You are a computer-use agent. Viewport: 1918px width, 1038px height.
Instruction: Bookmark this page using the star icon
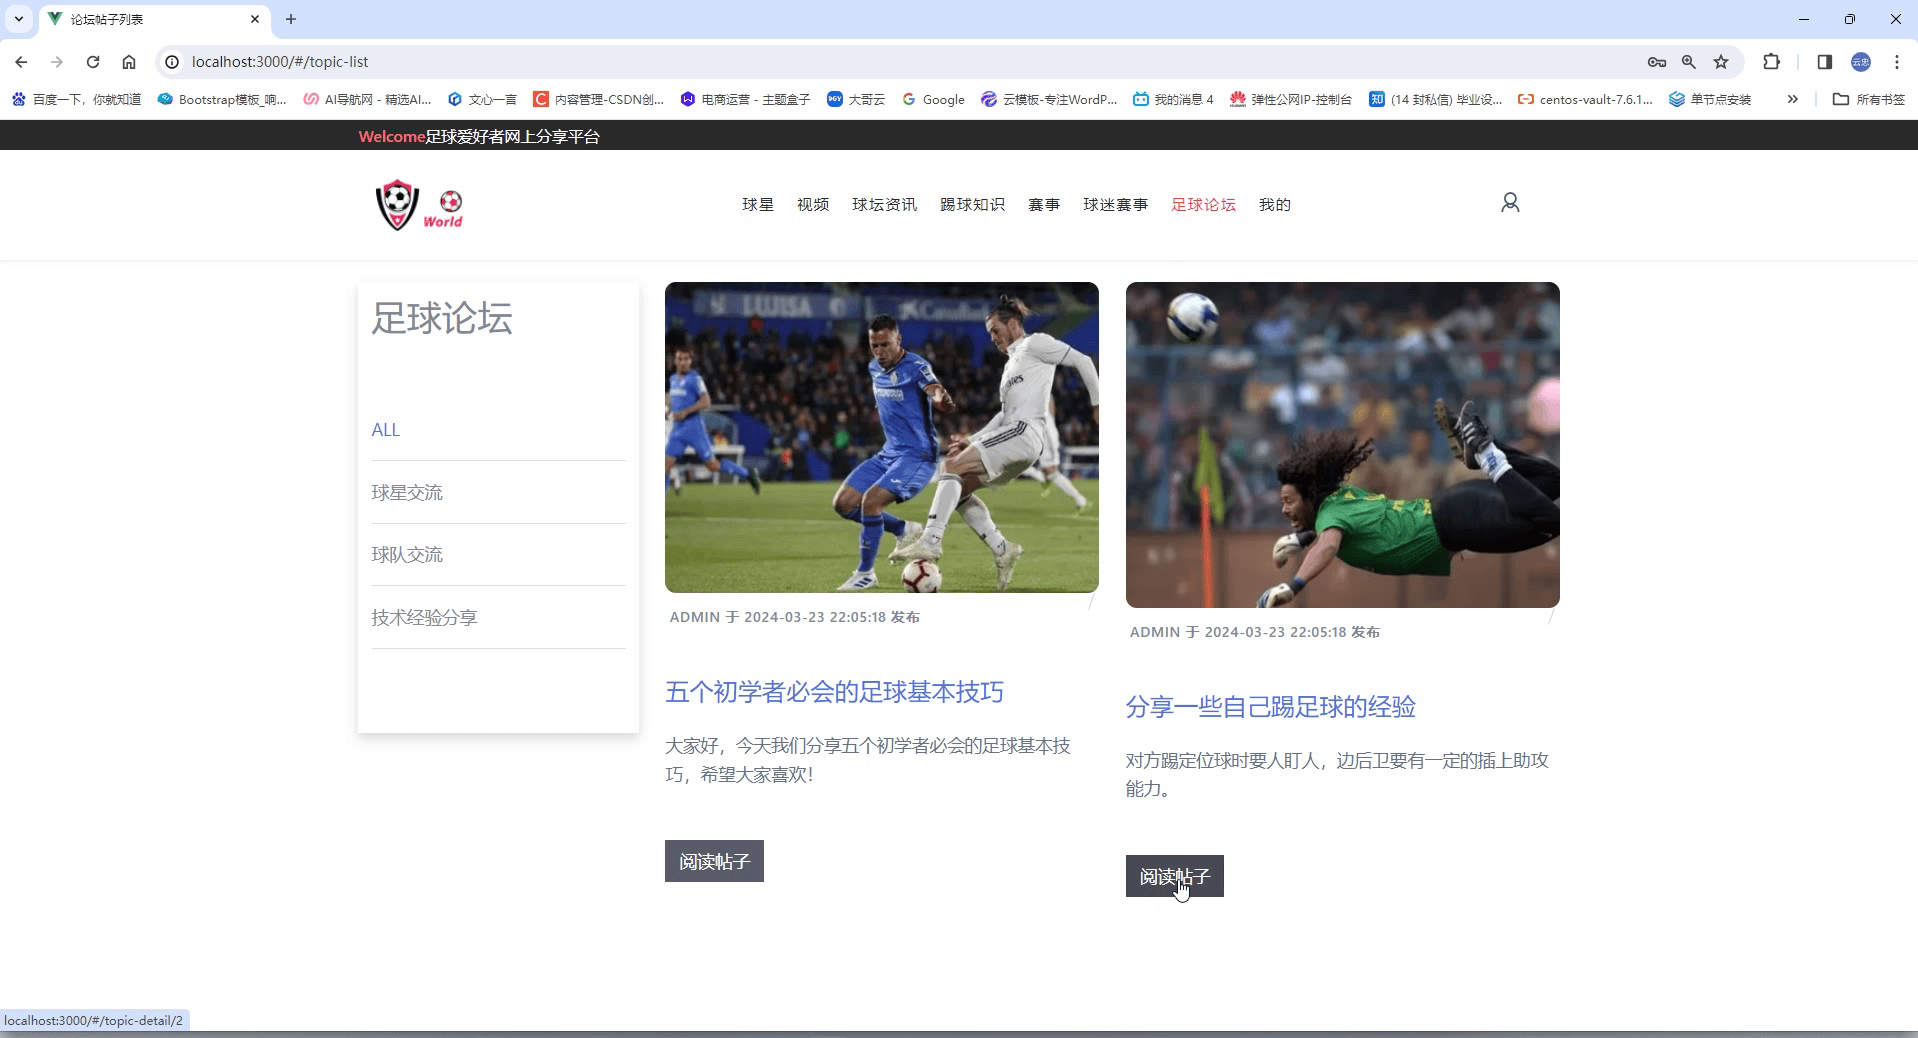point(1722,62)
